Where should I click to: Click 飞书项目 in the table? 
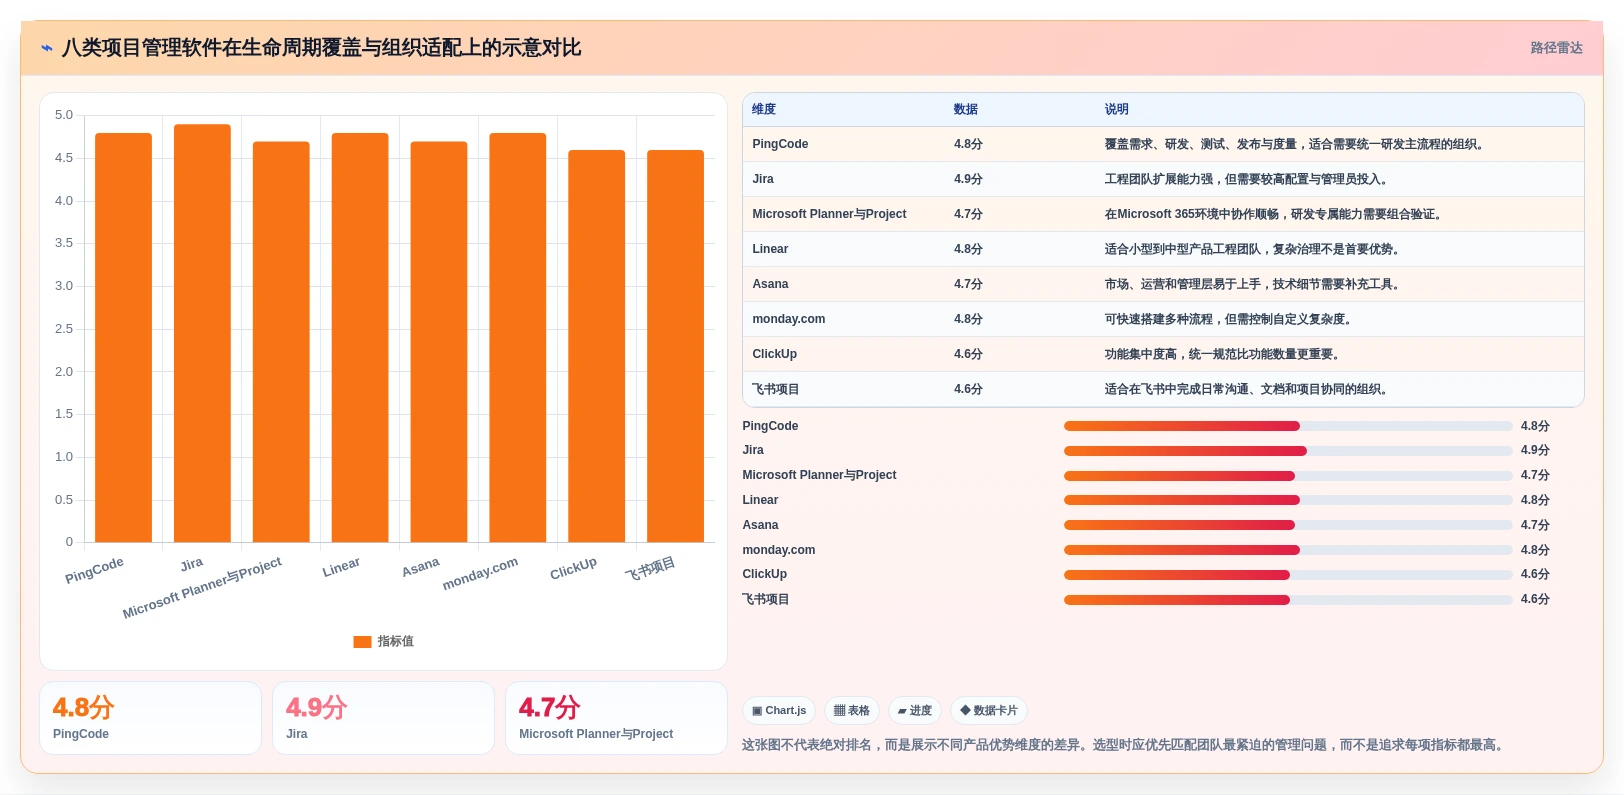776,389
